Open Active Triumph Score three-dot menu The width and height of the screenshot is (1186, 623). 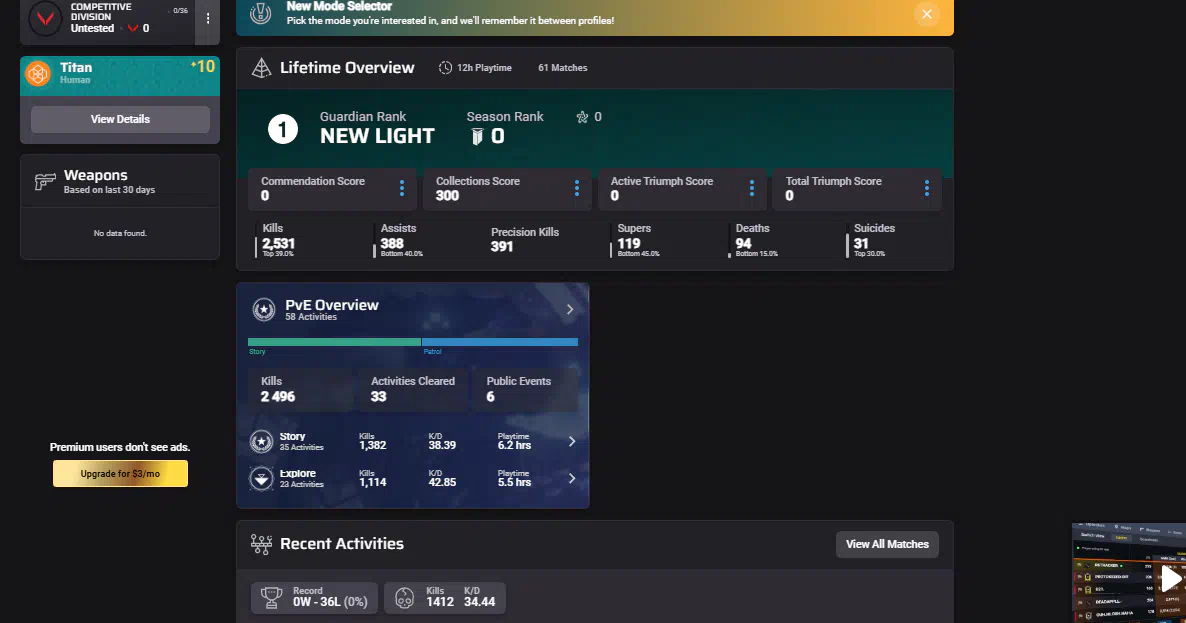click(752, 188)
